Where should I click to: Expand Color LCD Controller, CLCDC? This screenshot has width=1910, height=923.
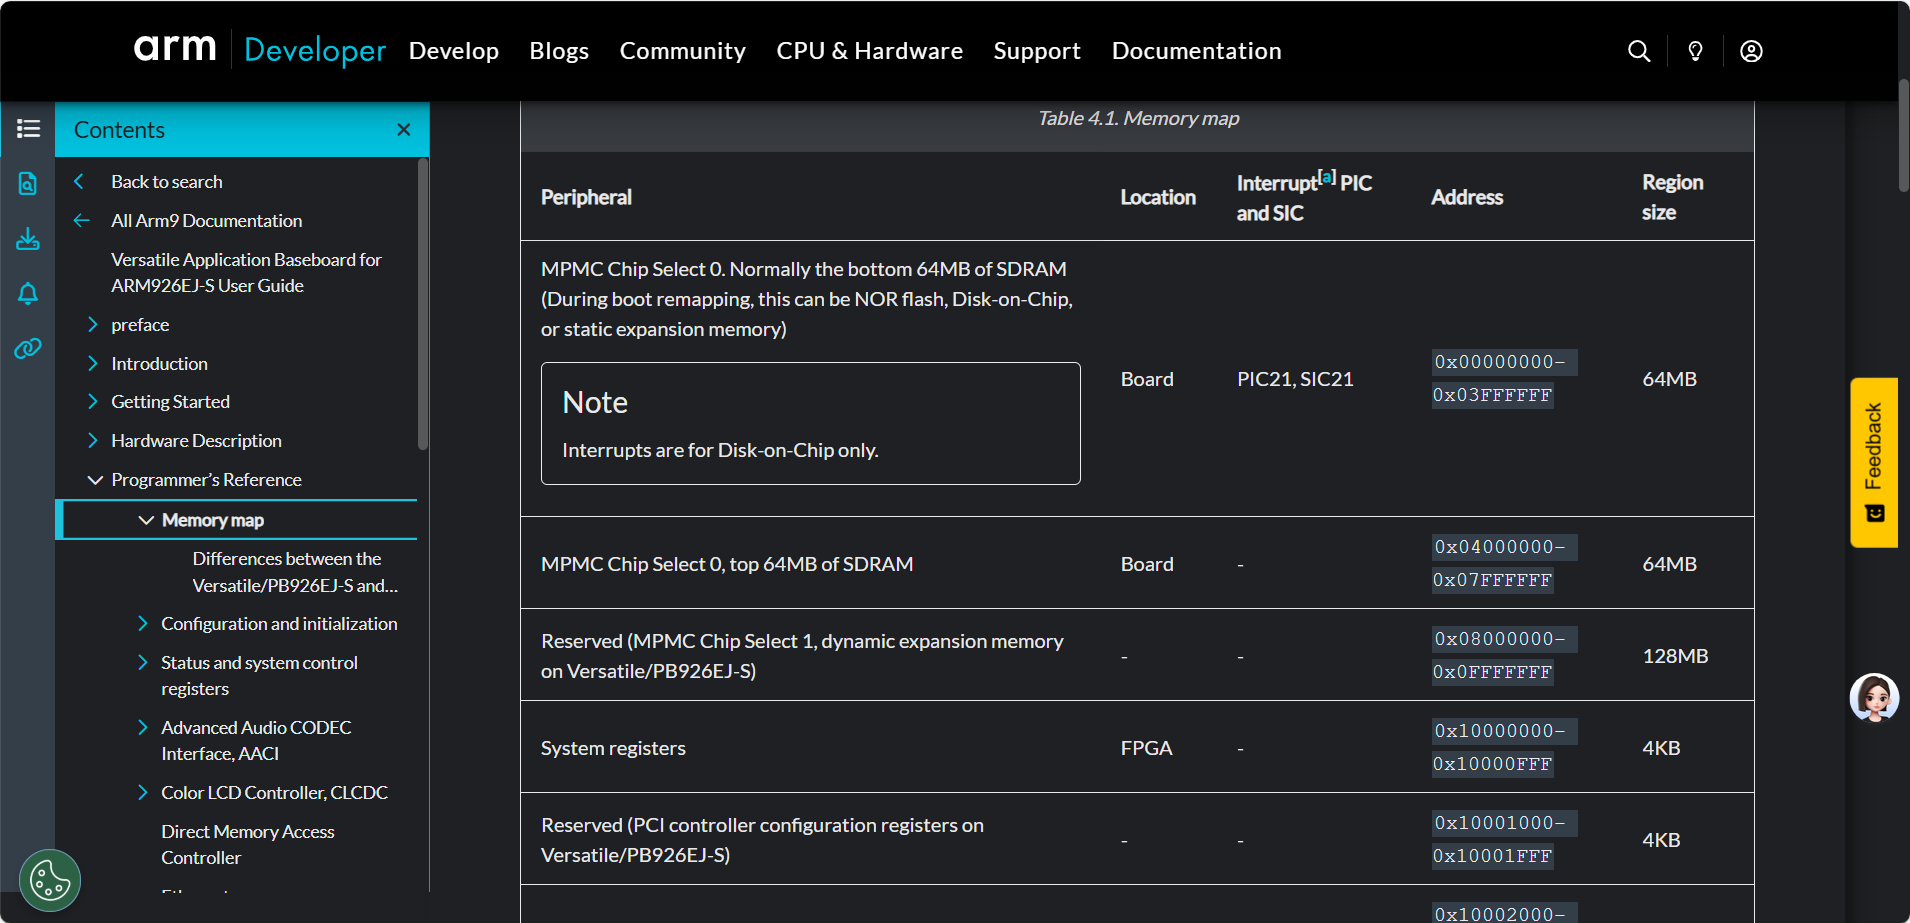point(143,792)
